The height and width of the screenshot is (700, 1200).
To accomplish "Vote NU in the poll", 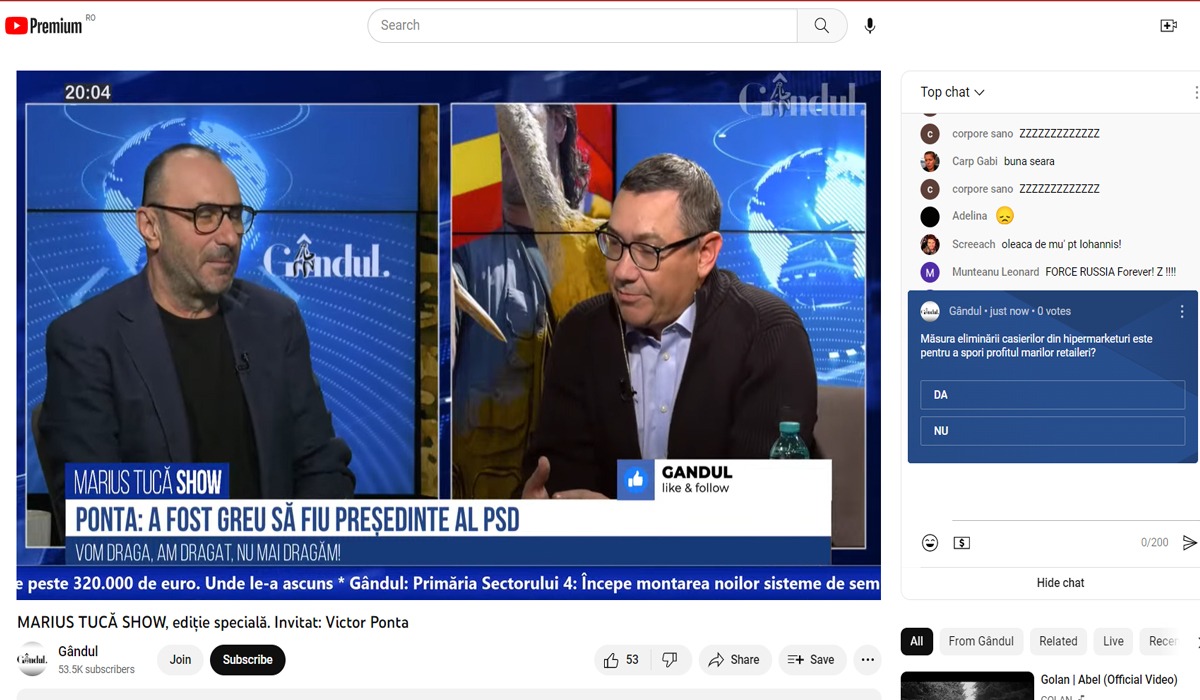I will (1052, 431).
